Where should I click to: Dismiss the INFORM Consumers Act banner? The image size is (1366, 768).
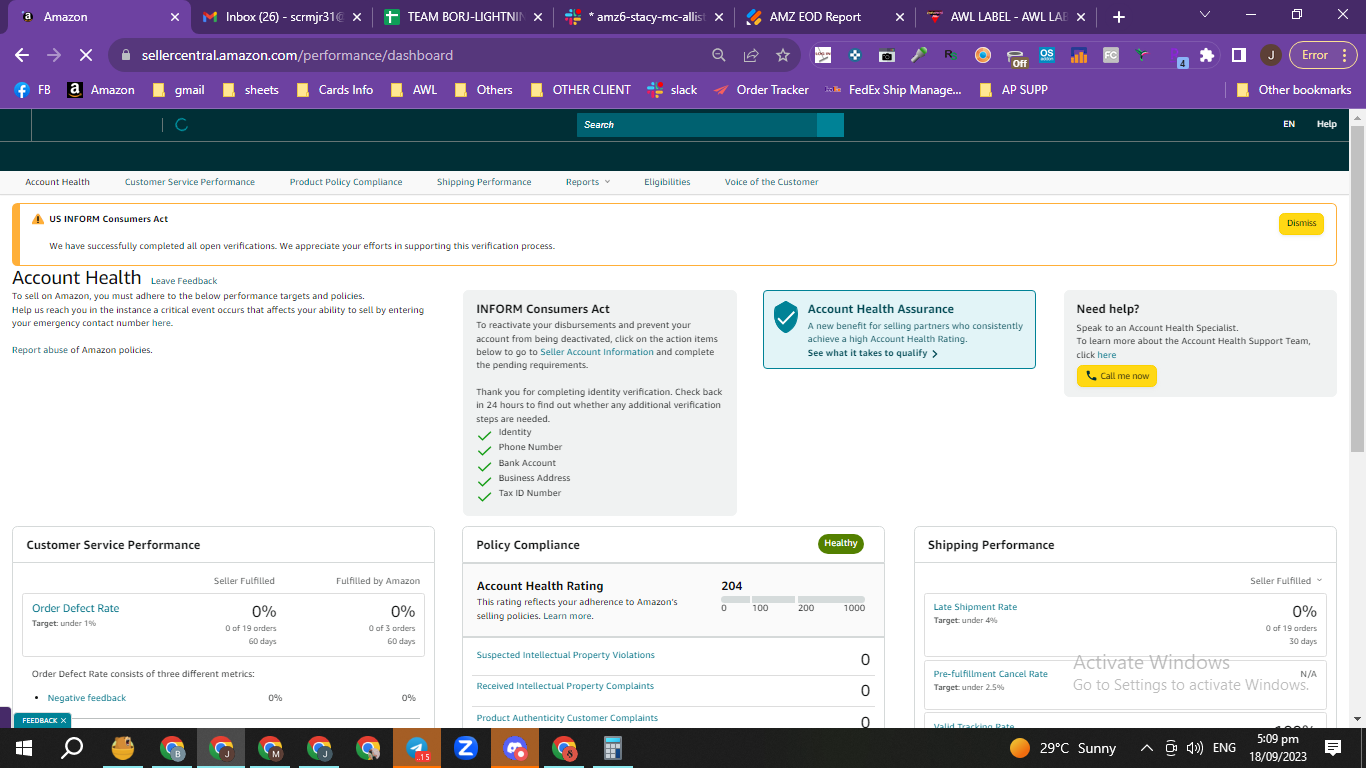(x=1301, y=223)
